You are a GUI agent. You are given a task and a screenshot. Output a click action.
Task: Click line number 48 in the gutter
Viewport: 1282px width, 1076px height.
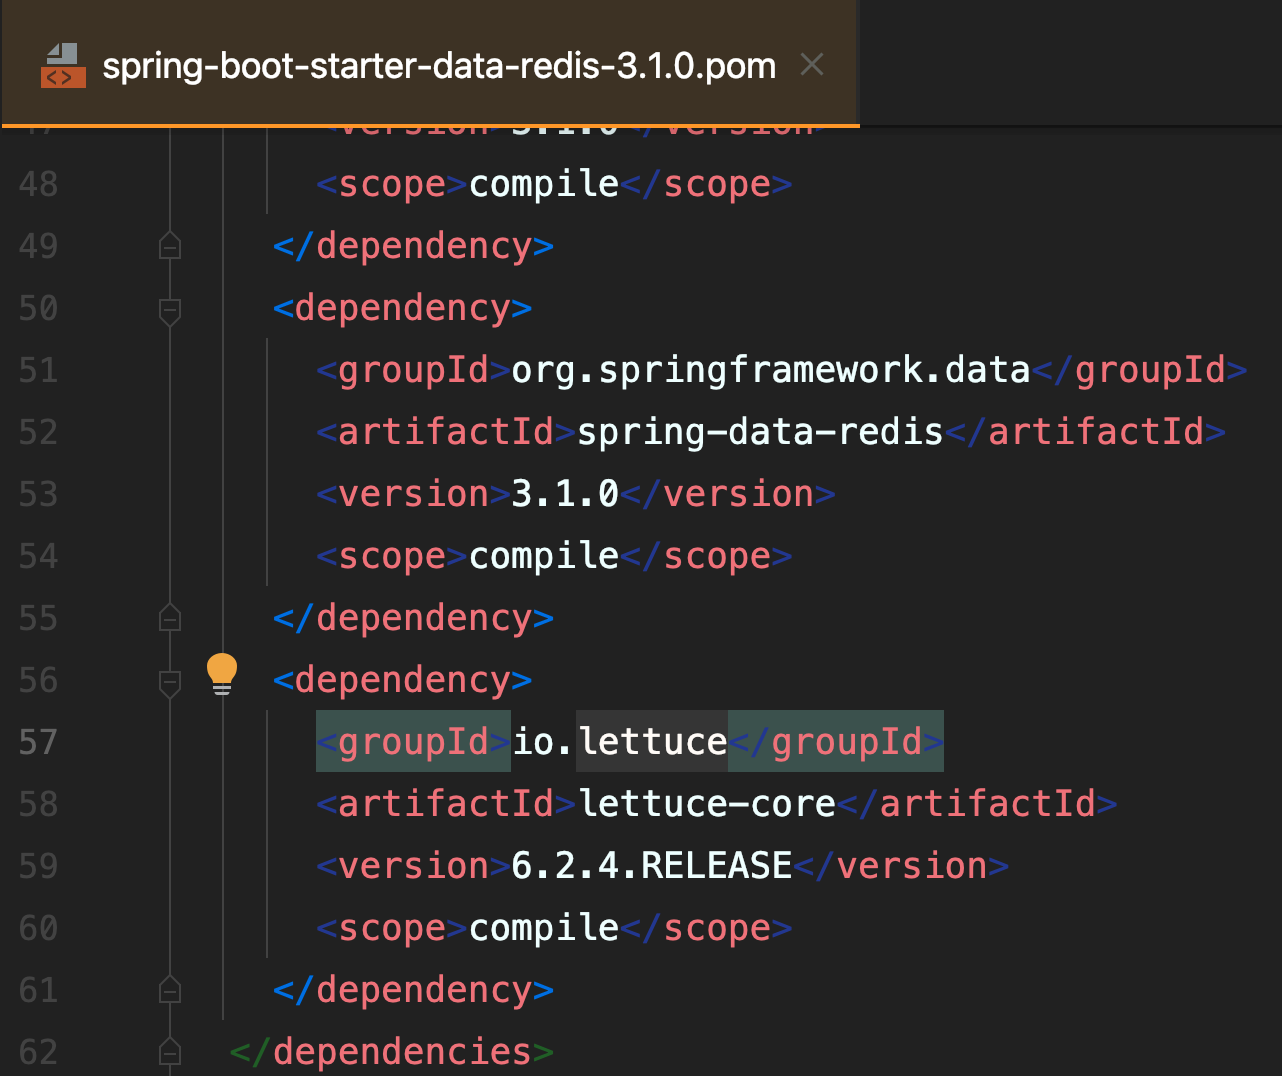tap(38, 184)
